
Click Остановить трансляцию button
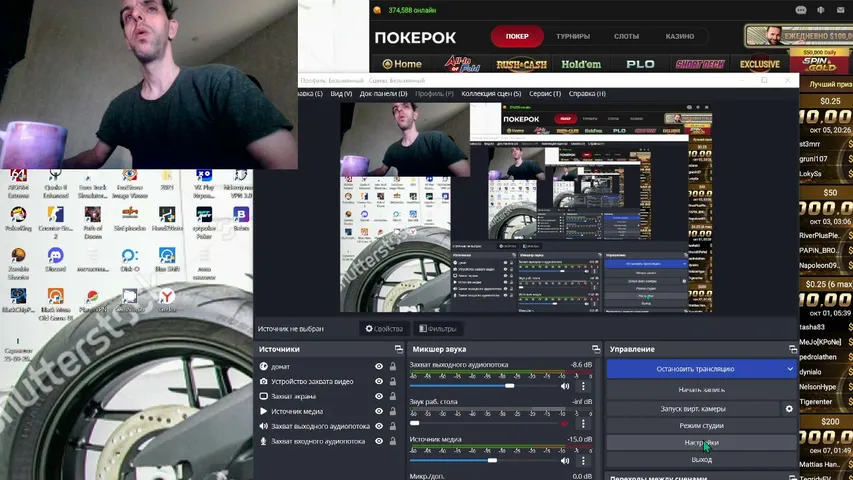(x=695, y=369)
